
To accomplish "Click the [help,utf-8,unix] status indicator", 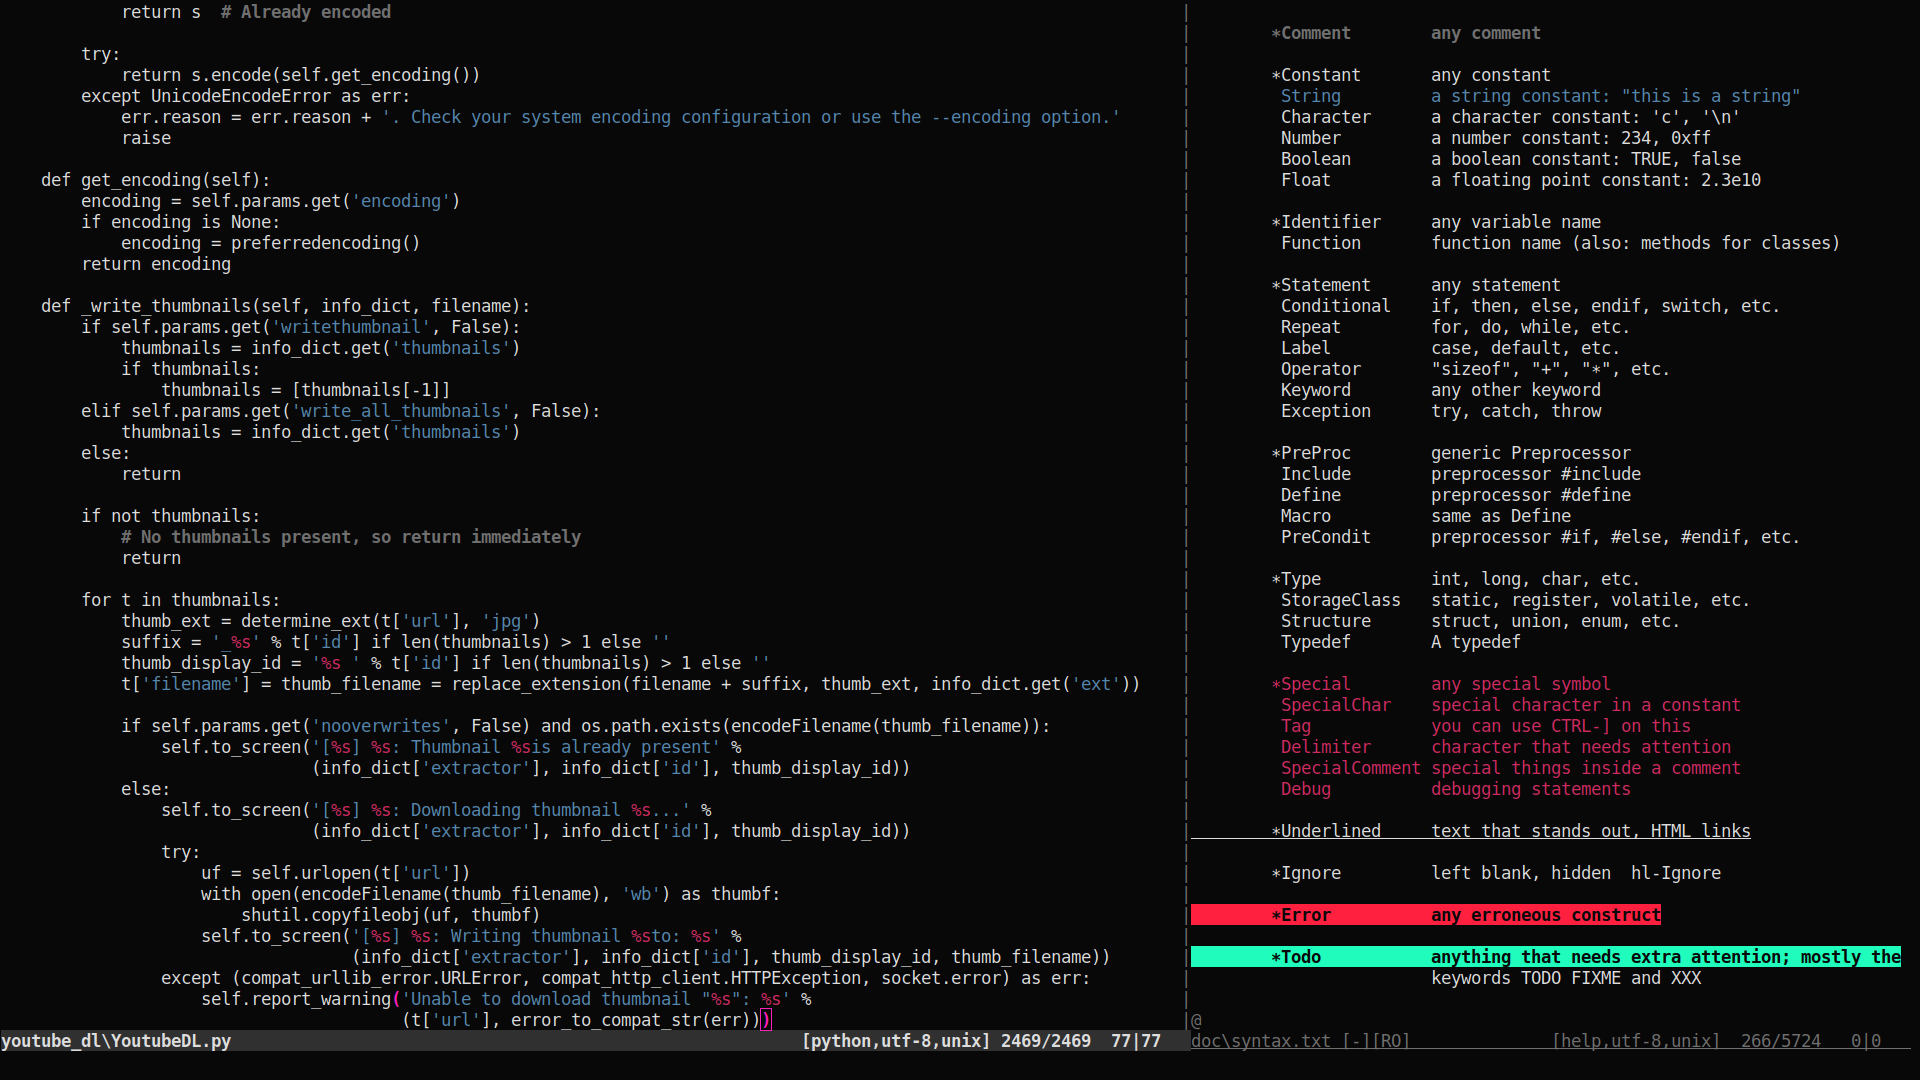I will pyautogui.click(x=1635, y=1041).
